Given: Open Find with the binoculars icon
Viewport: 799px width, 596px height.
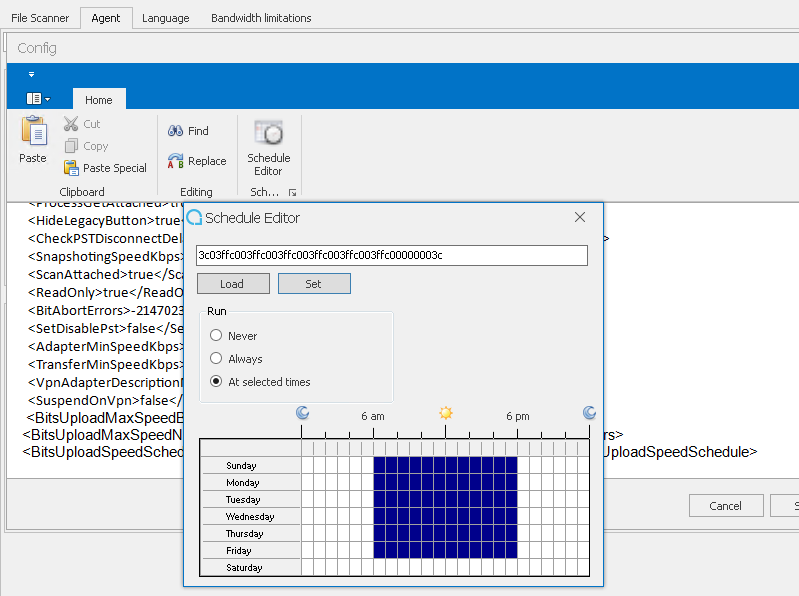Looking at the screenshot, I should [175, 131].
